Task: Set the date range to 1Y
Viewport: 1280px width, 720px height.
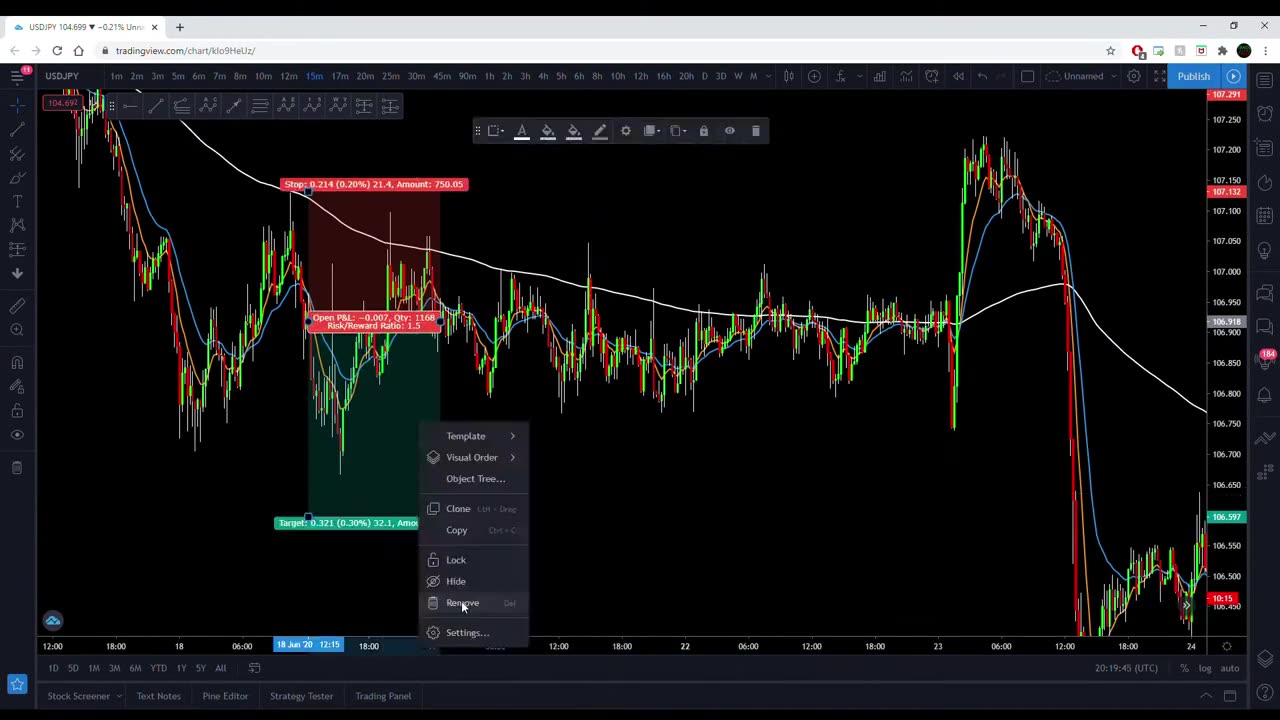Action: coord(181,668)
